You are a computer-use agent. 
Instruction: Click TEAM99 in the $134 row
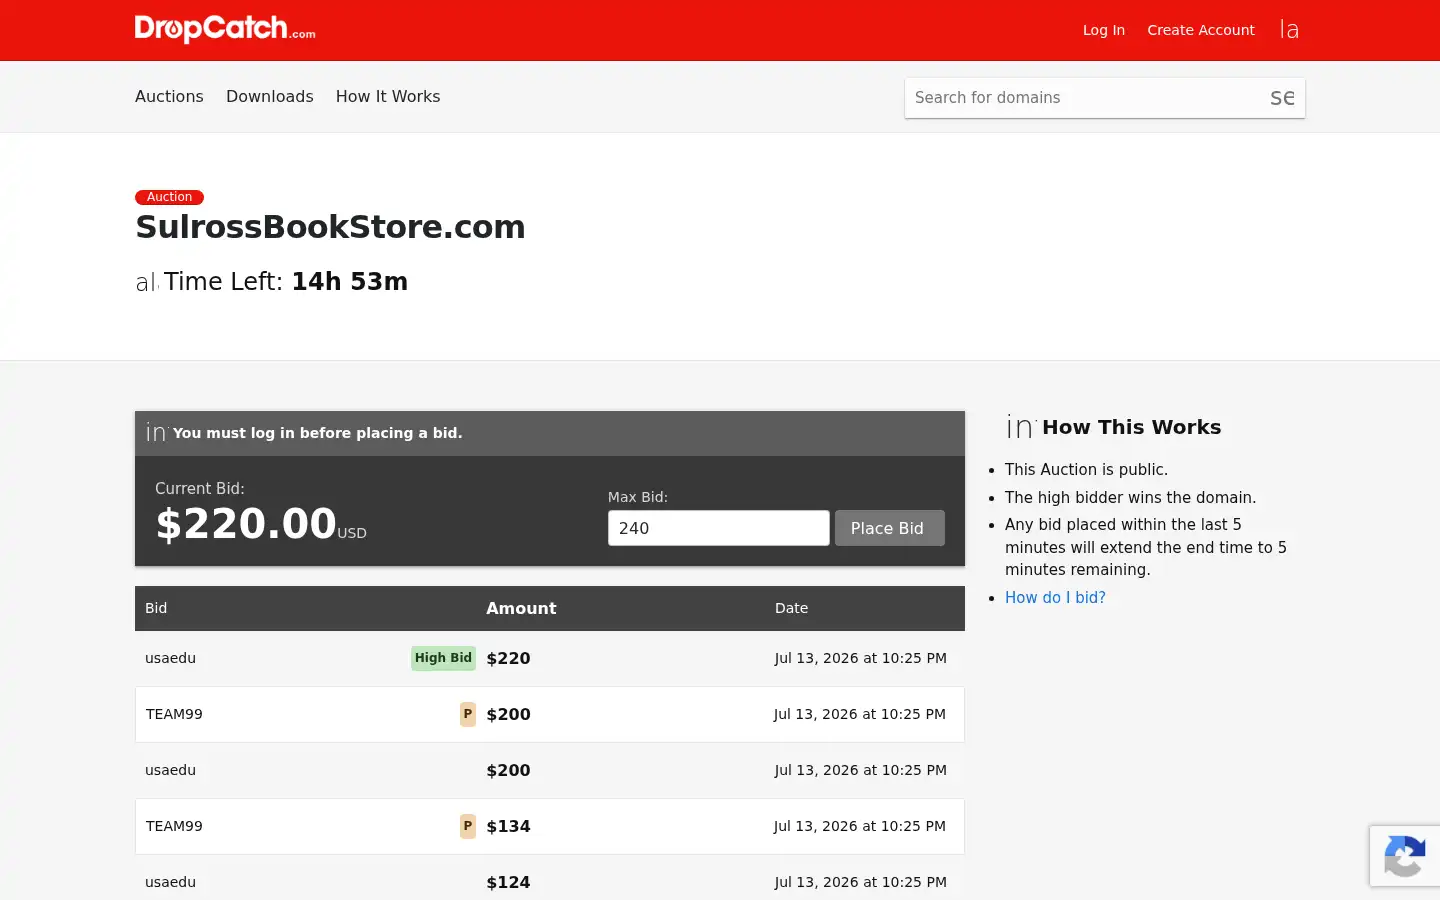click(174, 826)
